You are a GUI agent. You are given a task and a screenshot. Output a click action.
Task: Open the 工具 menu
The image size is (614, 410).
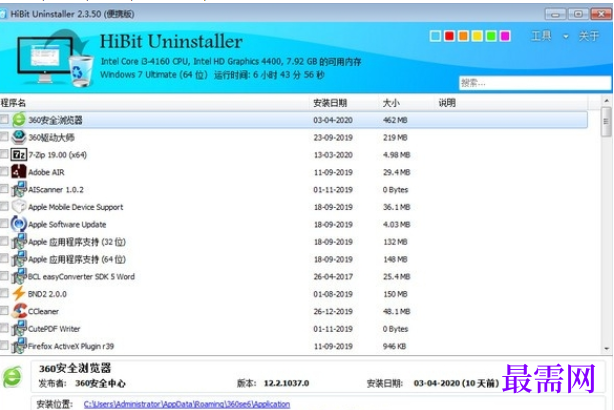(541, 36)
